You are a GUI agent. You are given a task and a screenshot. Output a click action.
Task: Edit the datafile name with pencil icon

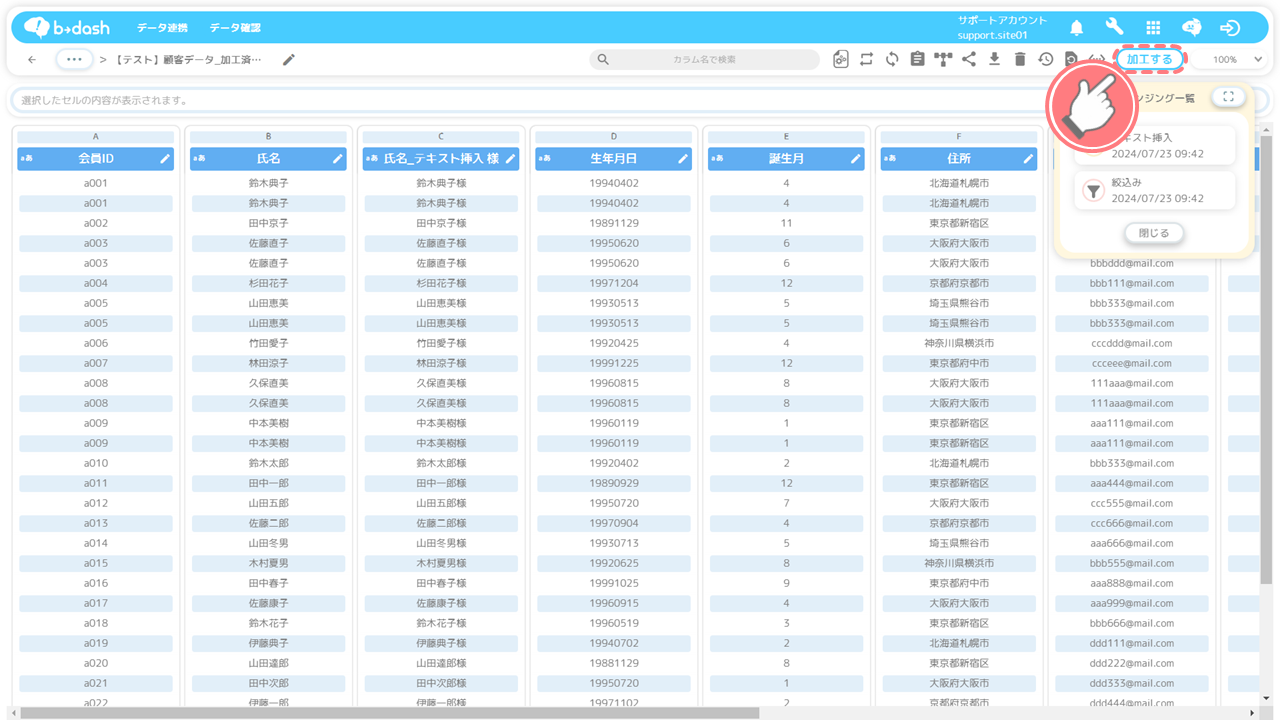[x=288, y=60]
